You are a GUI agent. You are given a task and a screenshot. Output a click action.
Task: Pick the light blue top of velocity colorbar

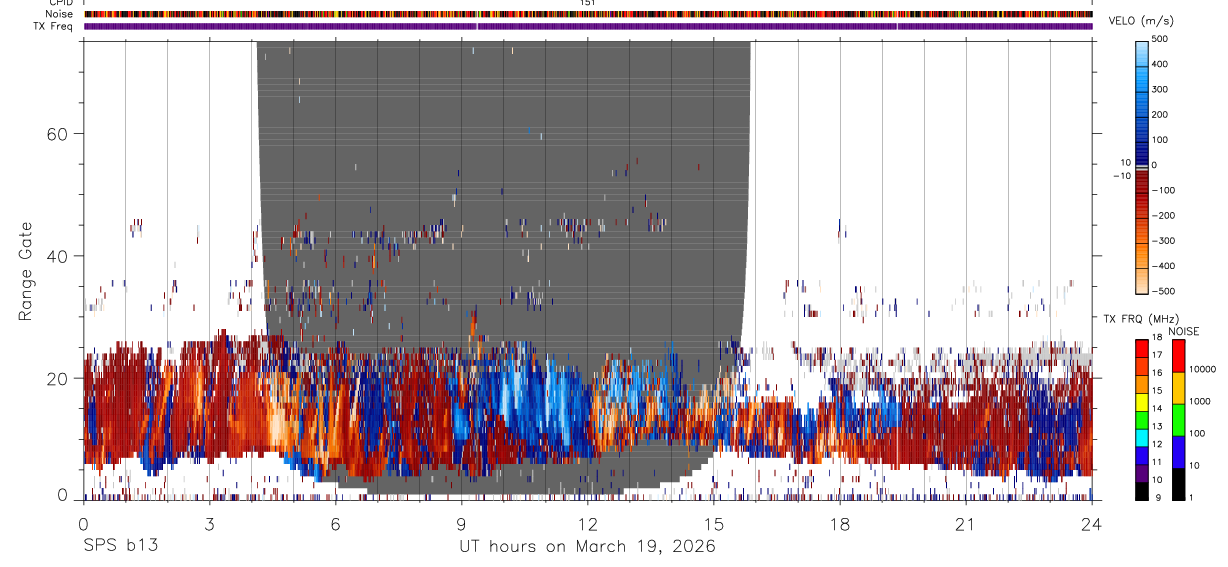[1141, 52]
